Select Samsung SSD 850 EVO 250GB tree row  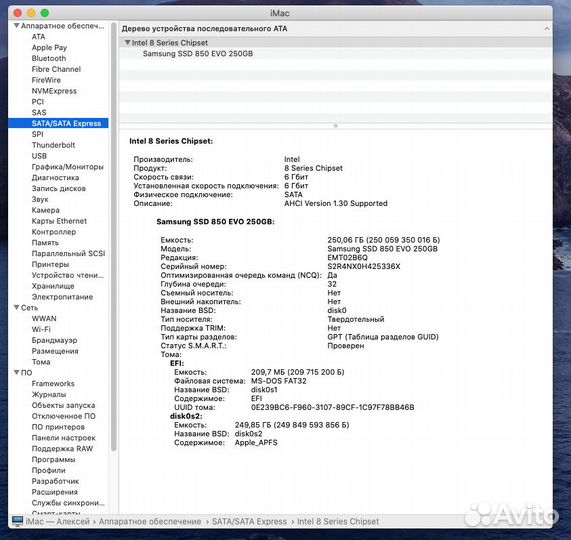click(x=335, y=54)
